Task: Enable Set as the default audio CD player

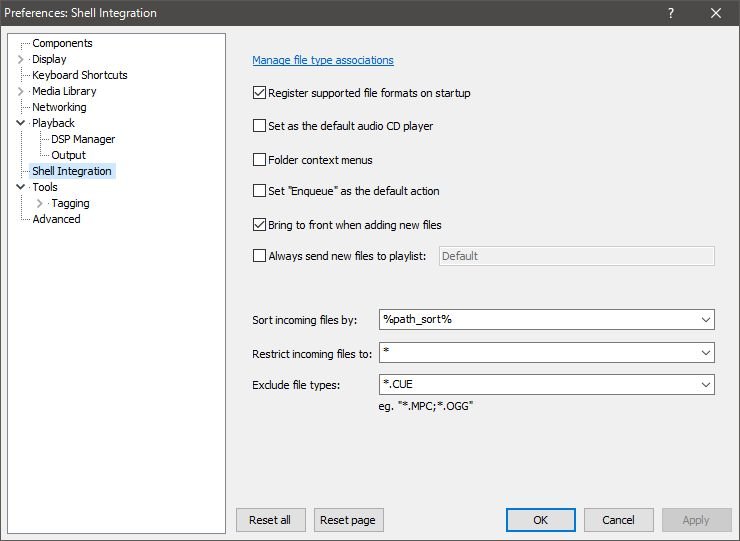Action: [259, 126]
